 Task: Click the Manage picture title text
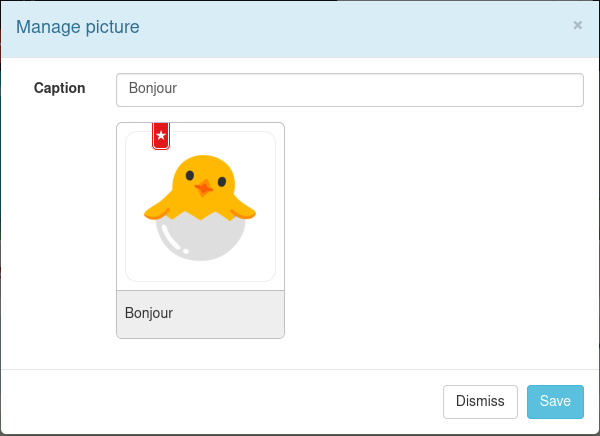(x=77, y=27)
